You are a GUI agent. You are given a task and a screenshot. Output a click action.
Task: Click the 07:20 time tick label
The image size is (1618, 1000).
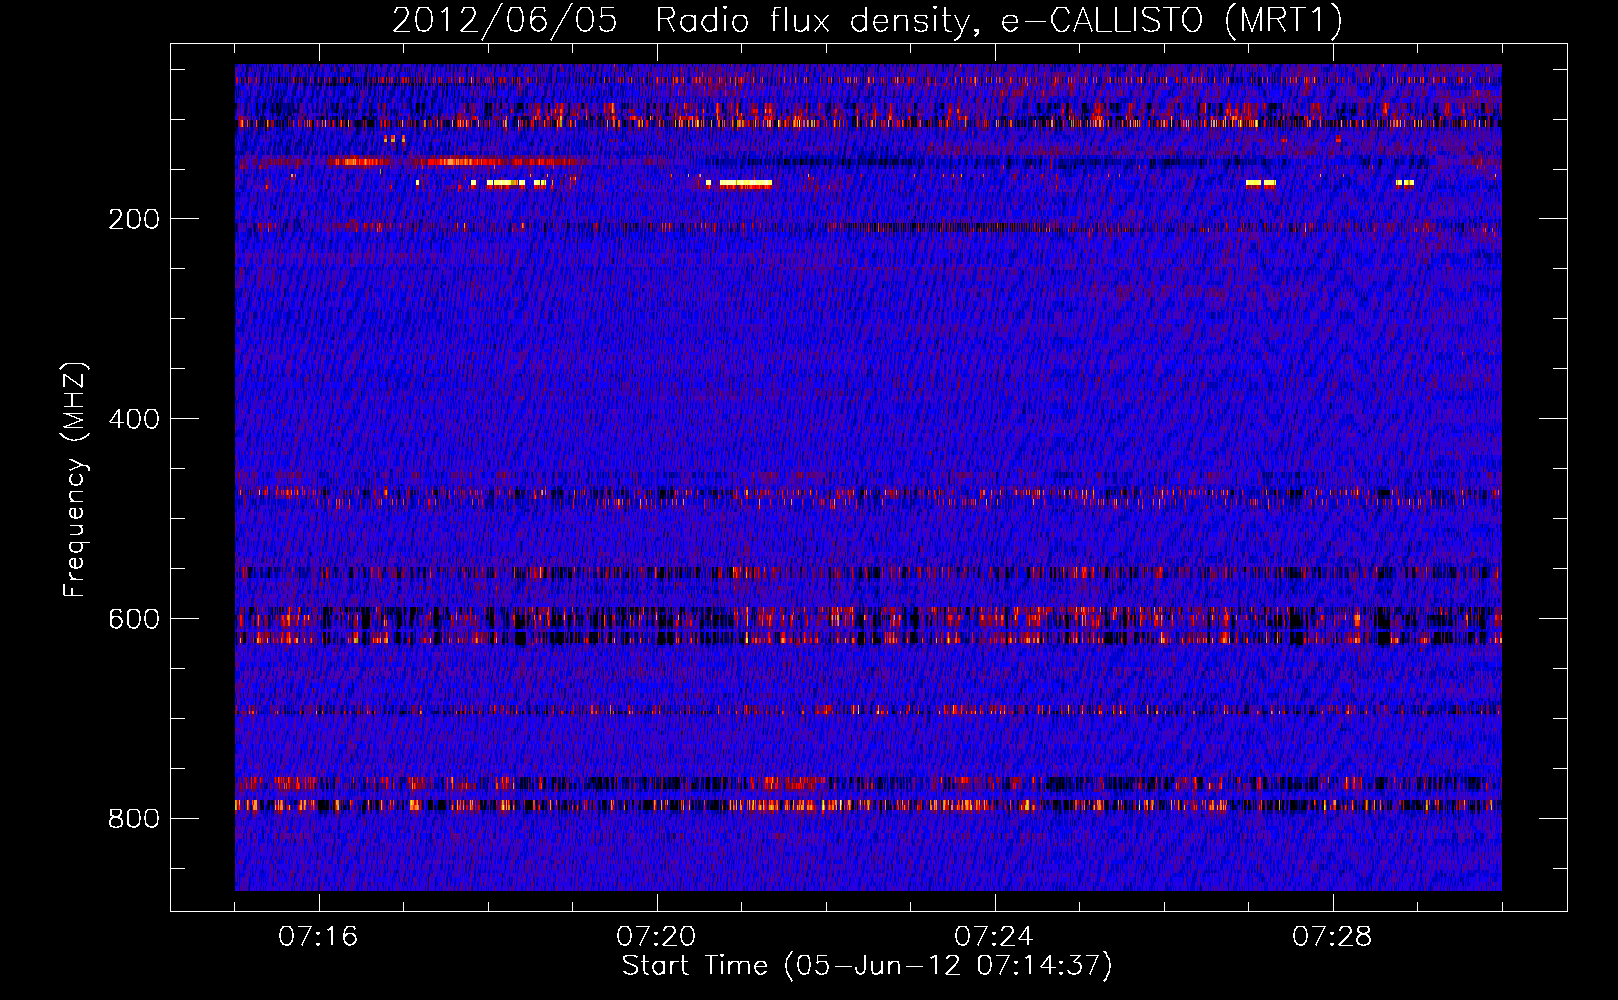tap(656, 937)
